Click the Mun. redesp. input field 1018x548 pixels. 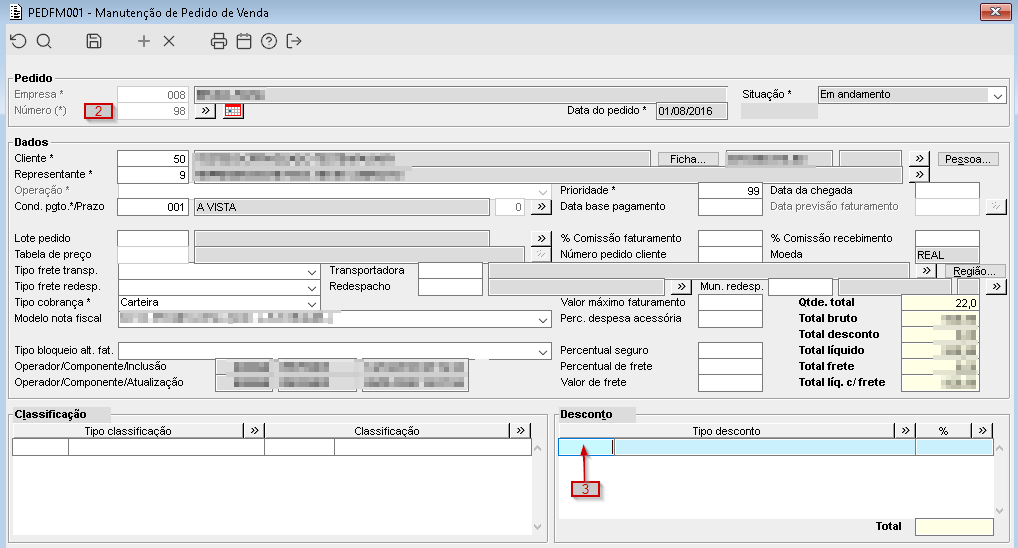801,287
